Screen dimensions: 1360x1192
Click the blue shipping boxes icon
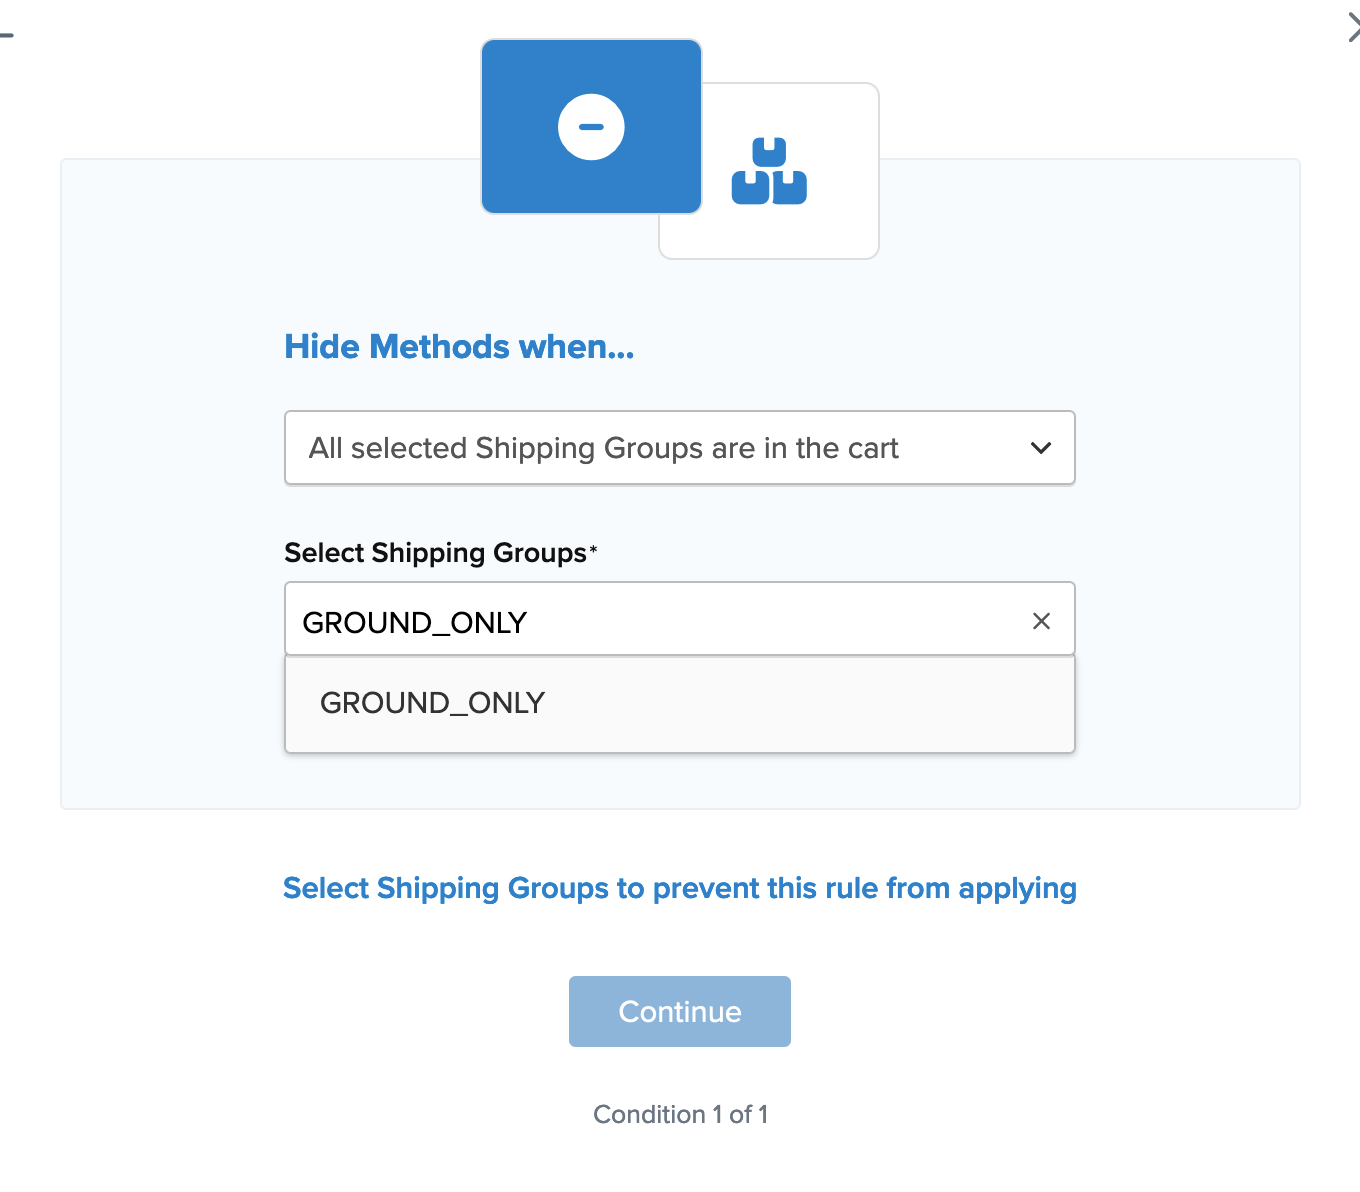coord(769,172)
